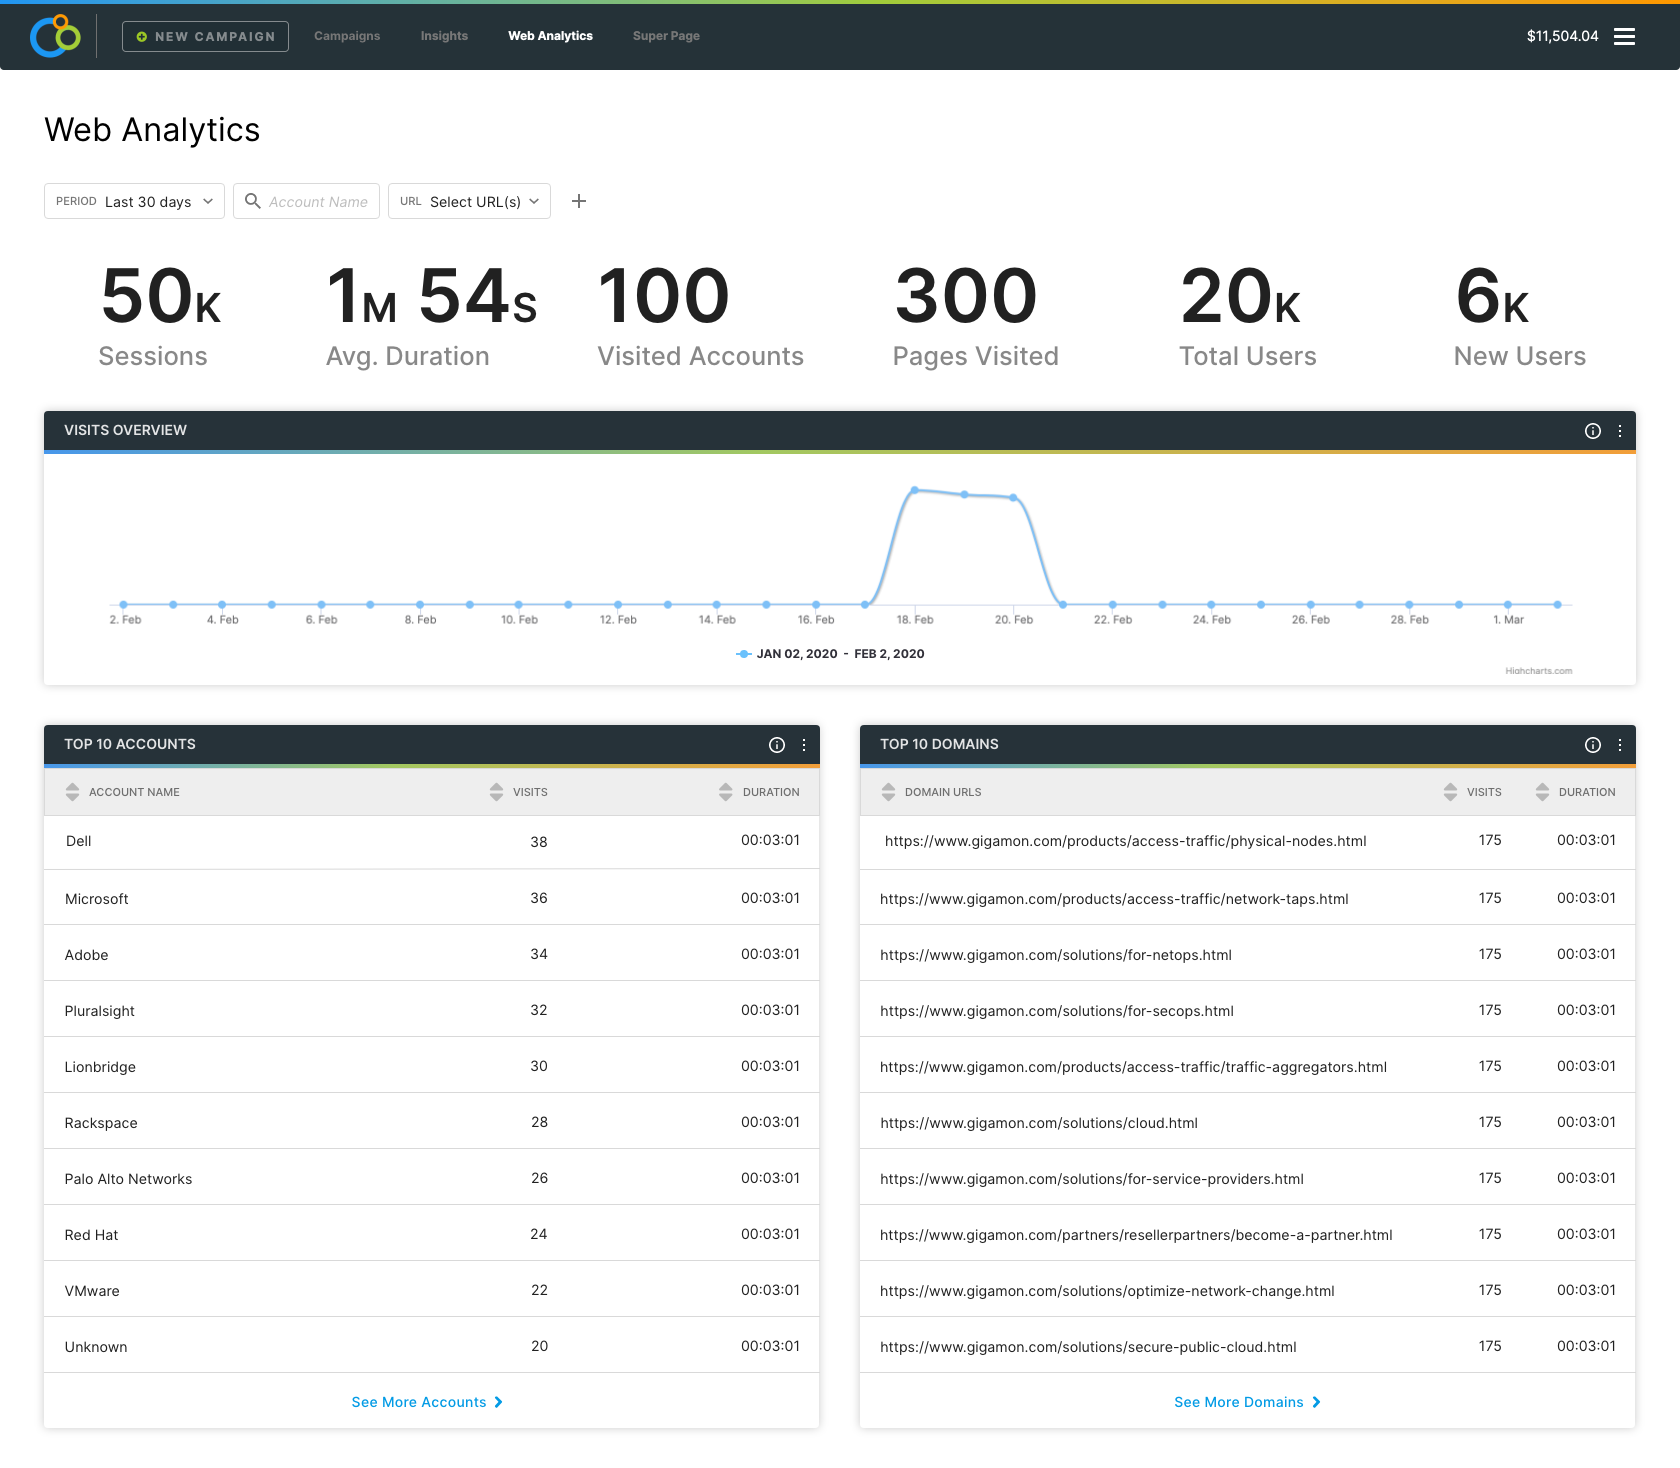Click the search magnifier icon

click(253, 201)
